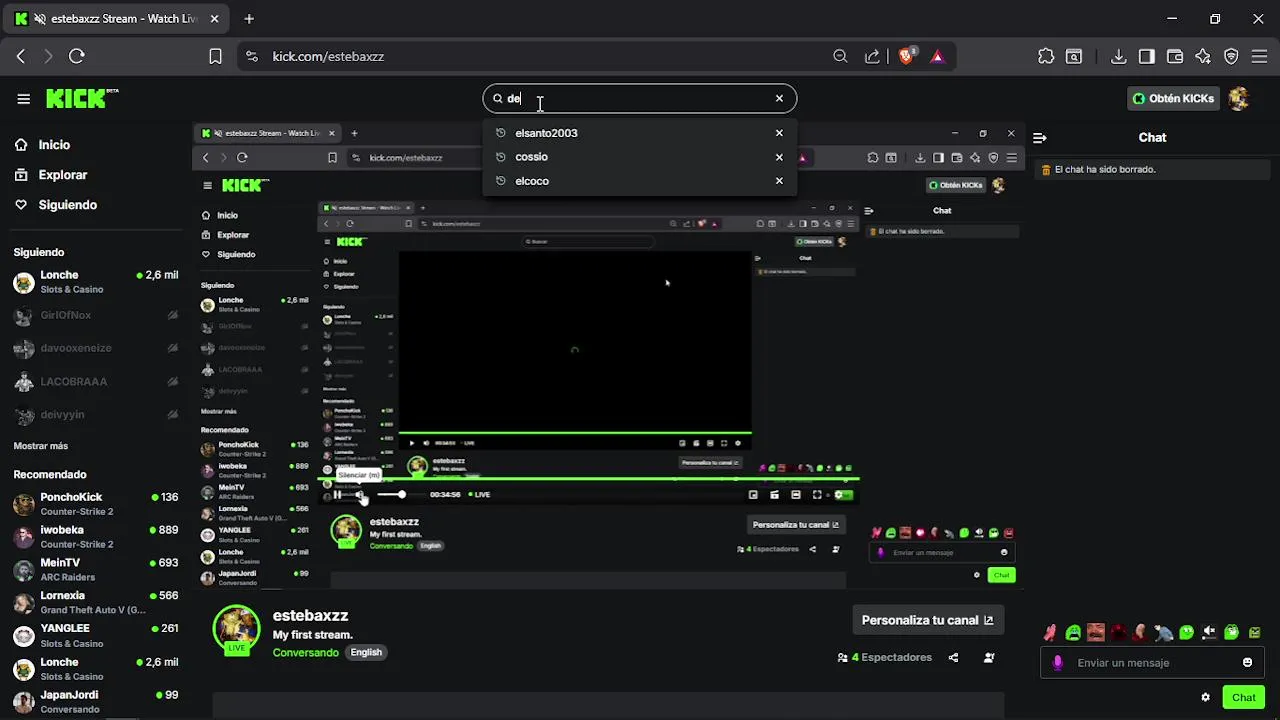Open chat settings gear

1205,697
